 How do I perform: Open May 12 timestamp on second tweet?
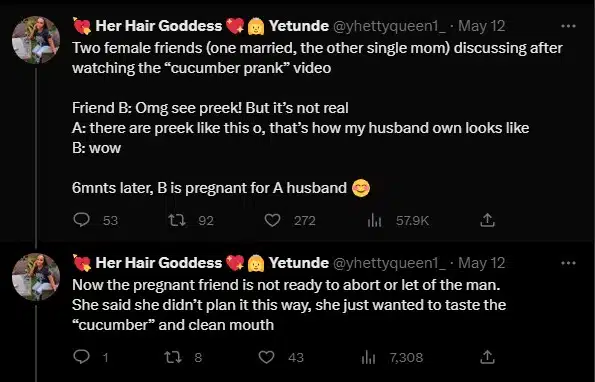coord(482,263)
